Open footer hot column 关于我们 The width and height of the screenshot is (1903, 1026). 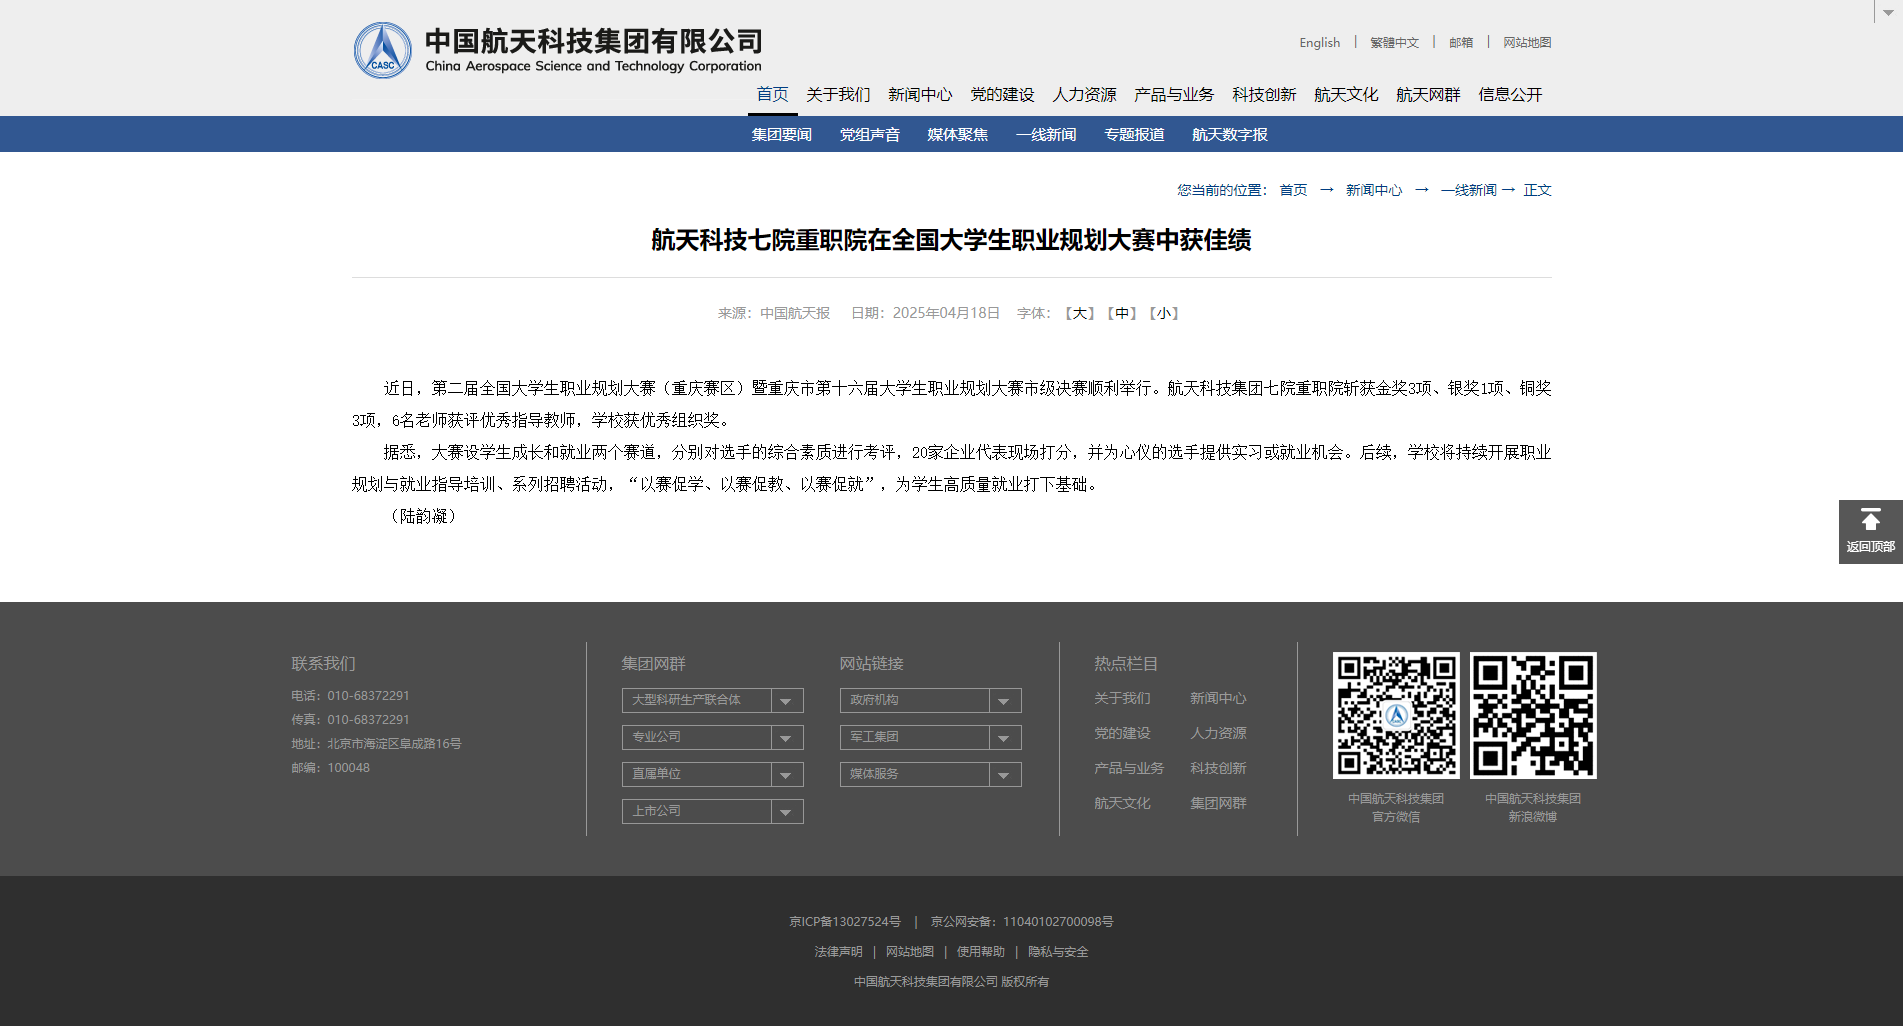[1122, 698]
